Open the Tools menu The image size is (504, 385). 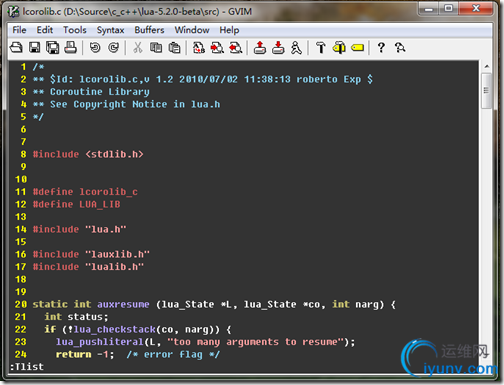75,30
